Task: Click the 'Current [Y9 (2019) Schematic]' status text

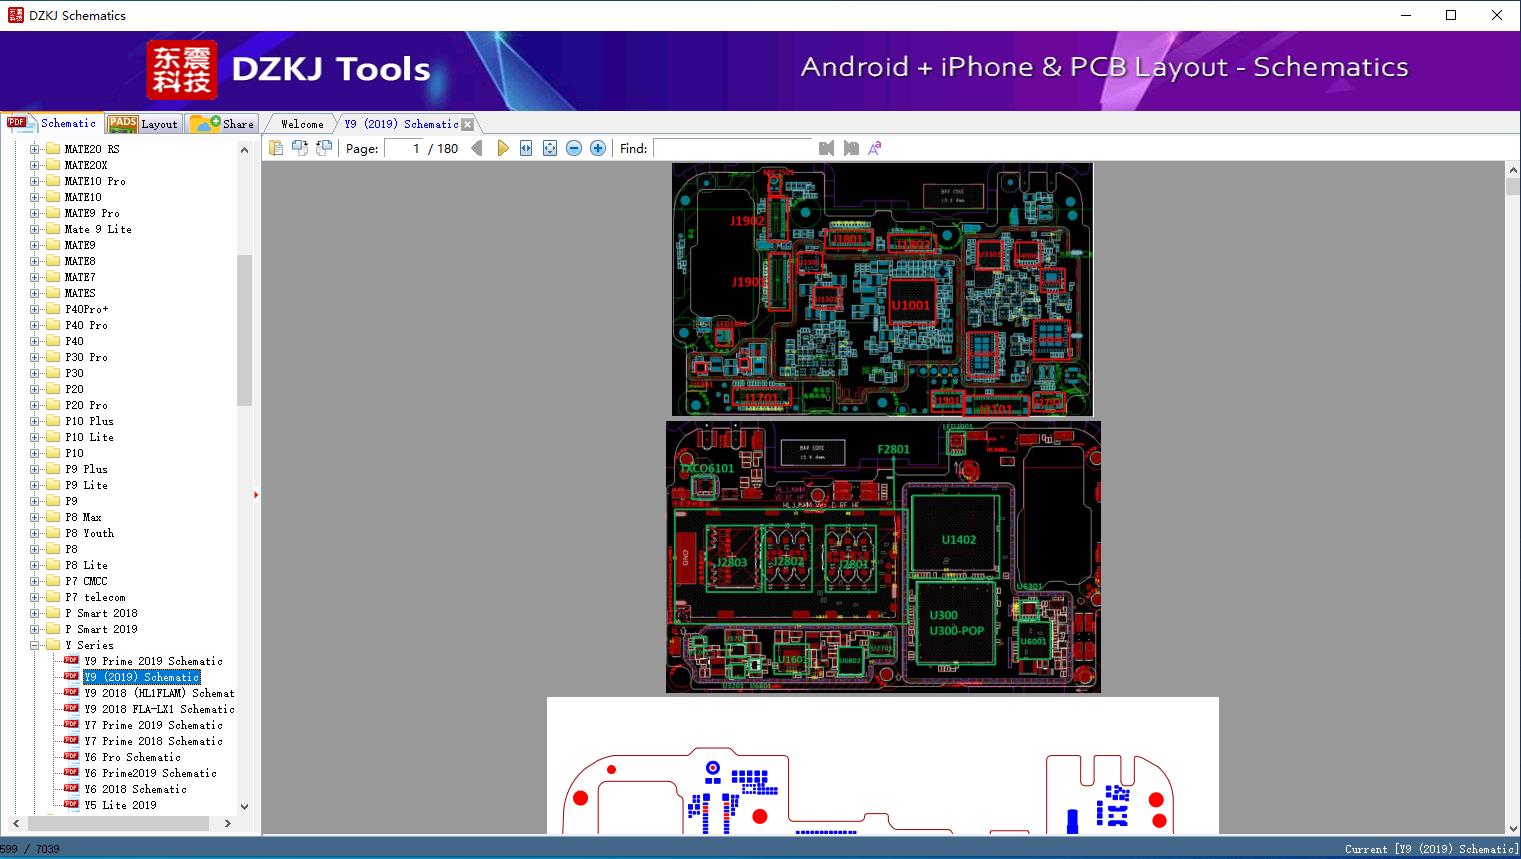Action: click(1431, 849)
